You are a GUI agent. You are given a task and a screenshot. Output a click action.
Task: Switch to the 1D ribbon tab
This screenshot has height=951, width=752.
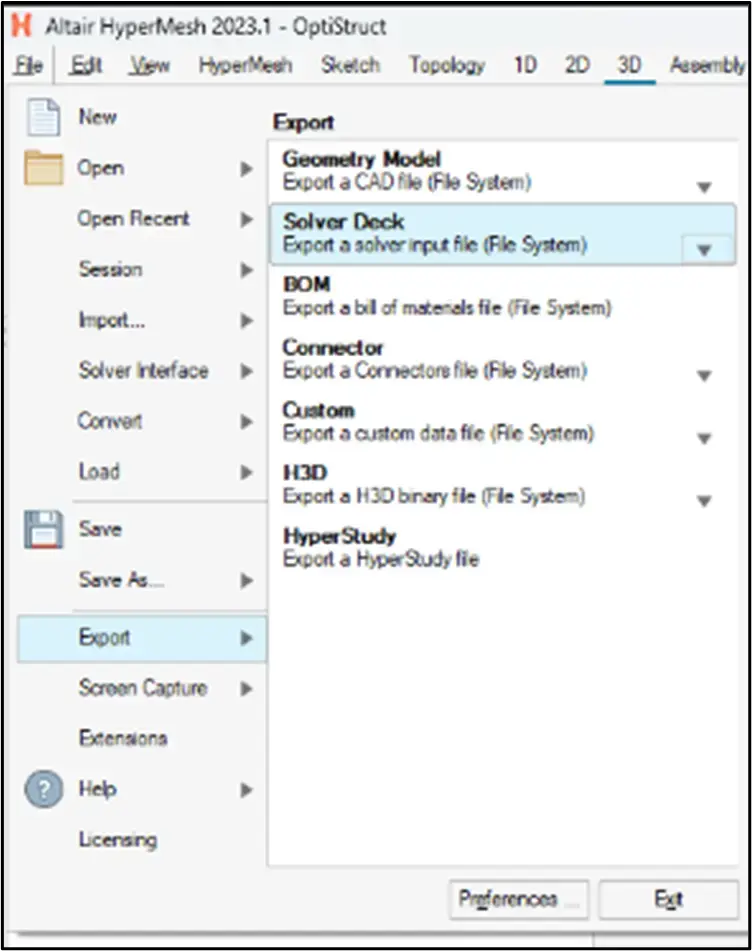click(526, 65)
